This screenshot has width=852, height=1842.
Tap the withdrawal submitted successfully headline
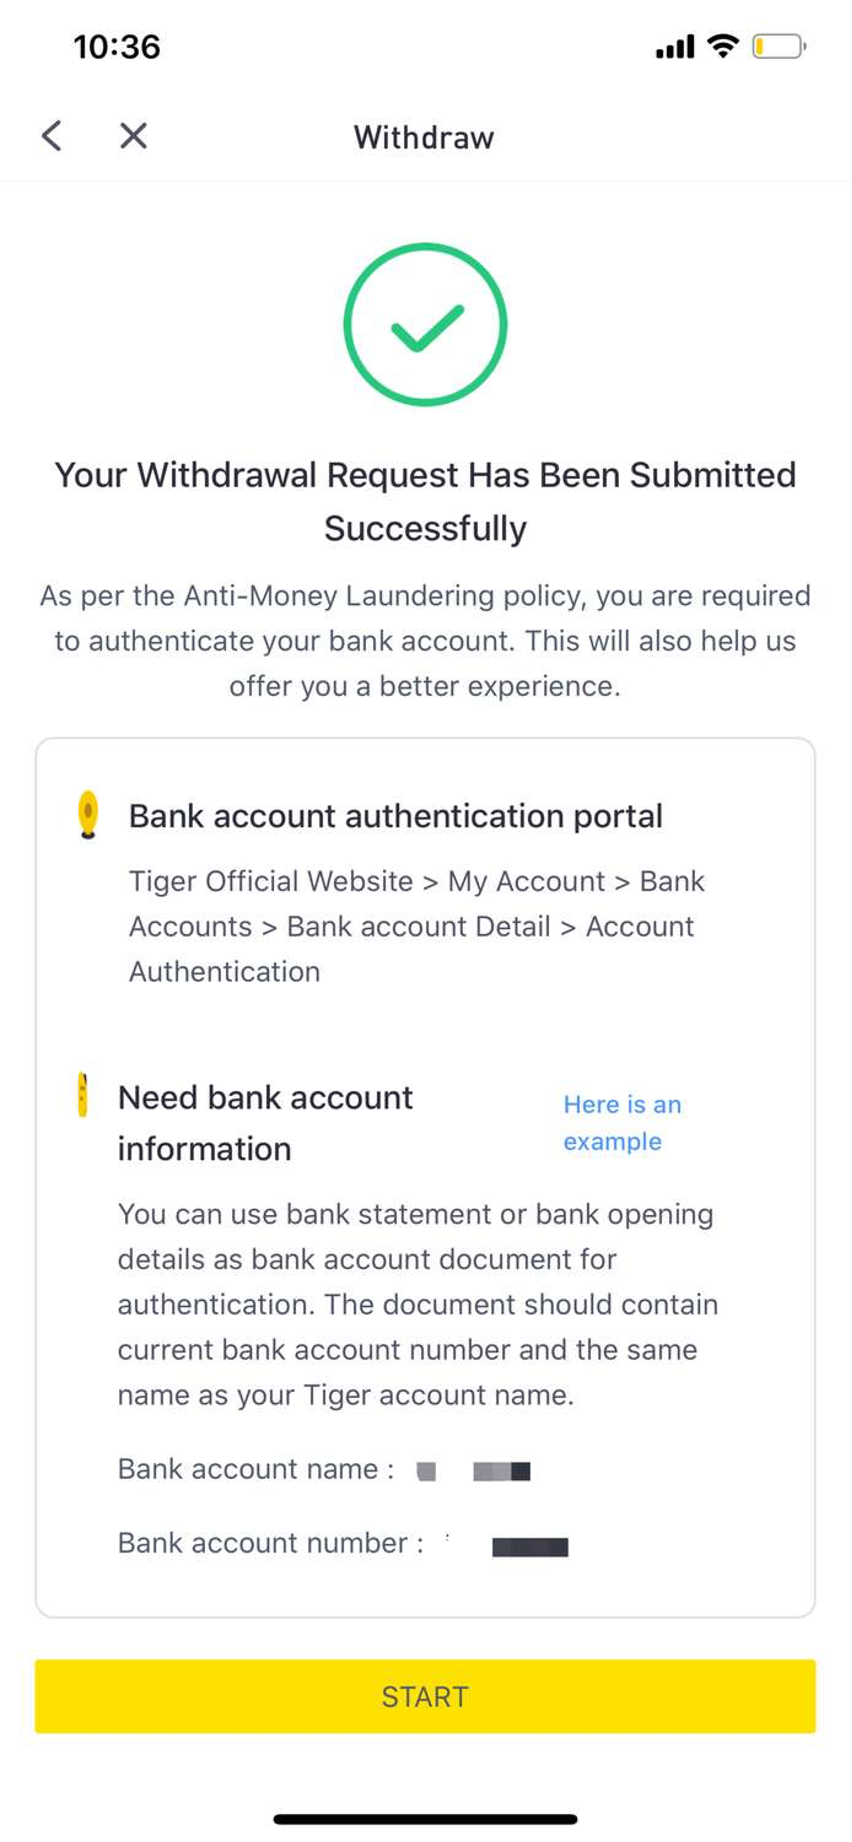click(425, 501)
